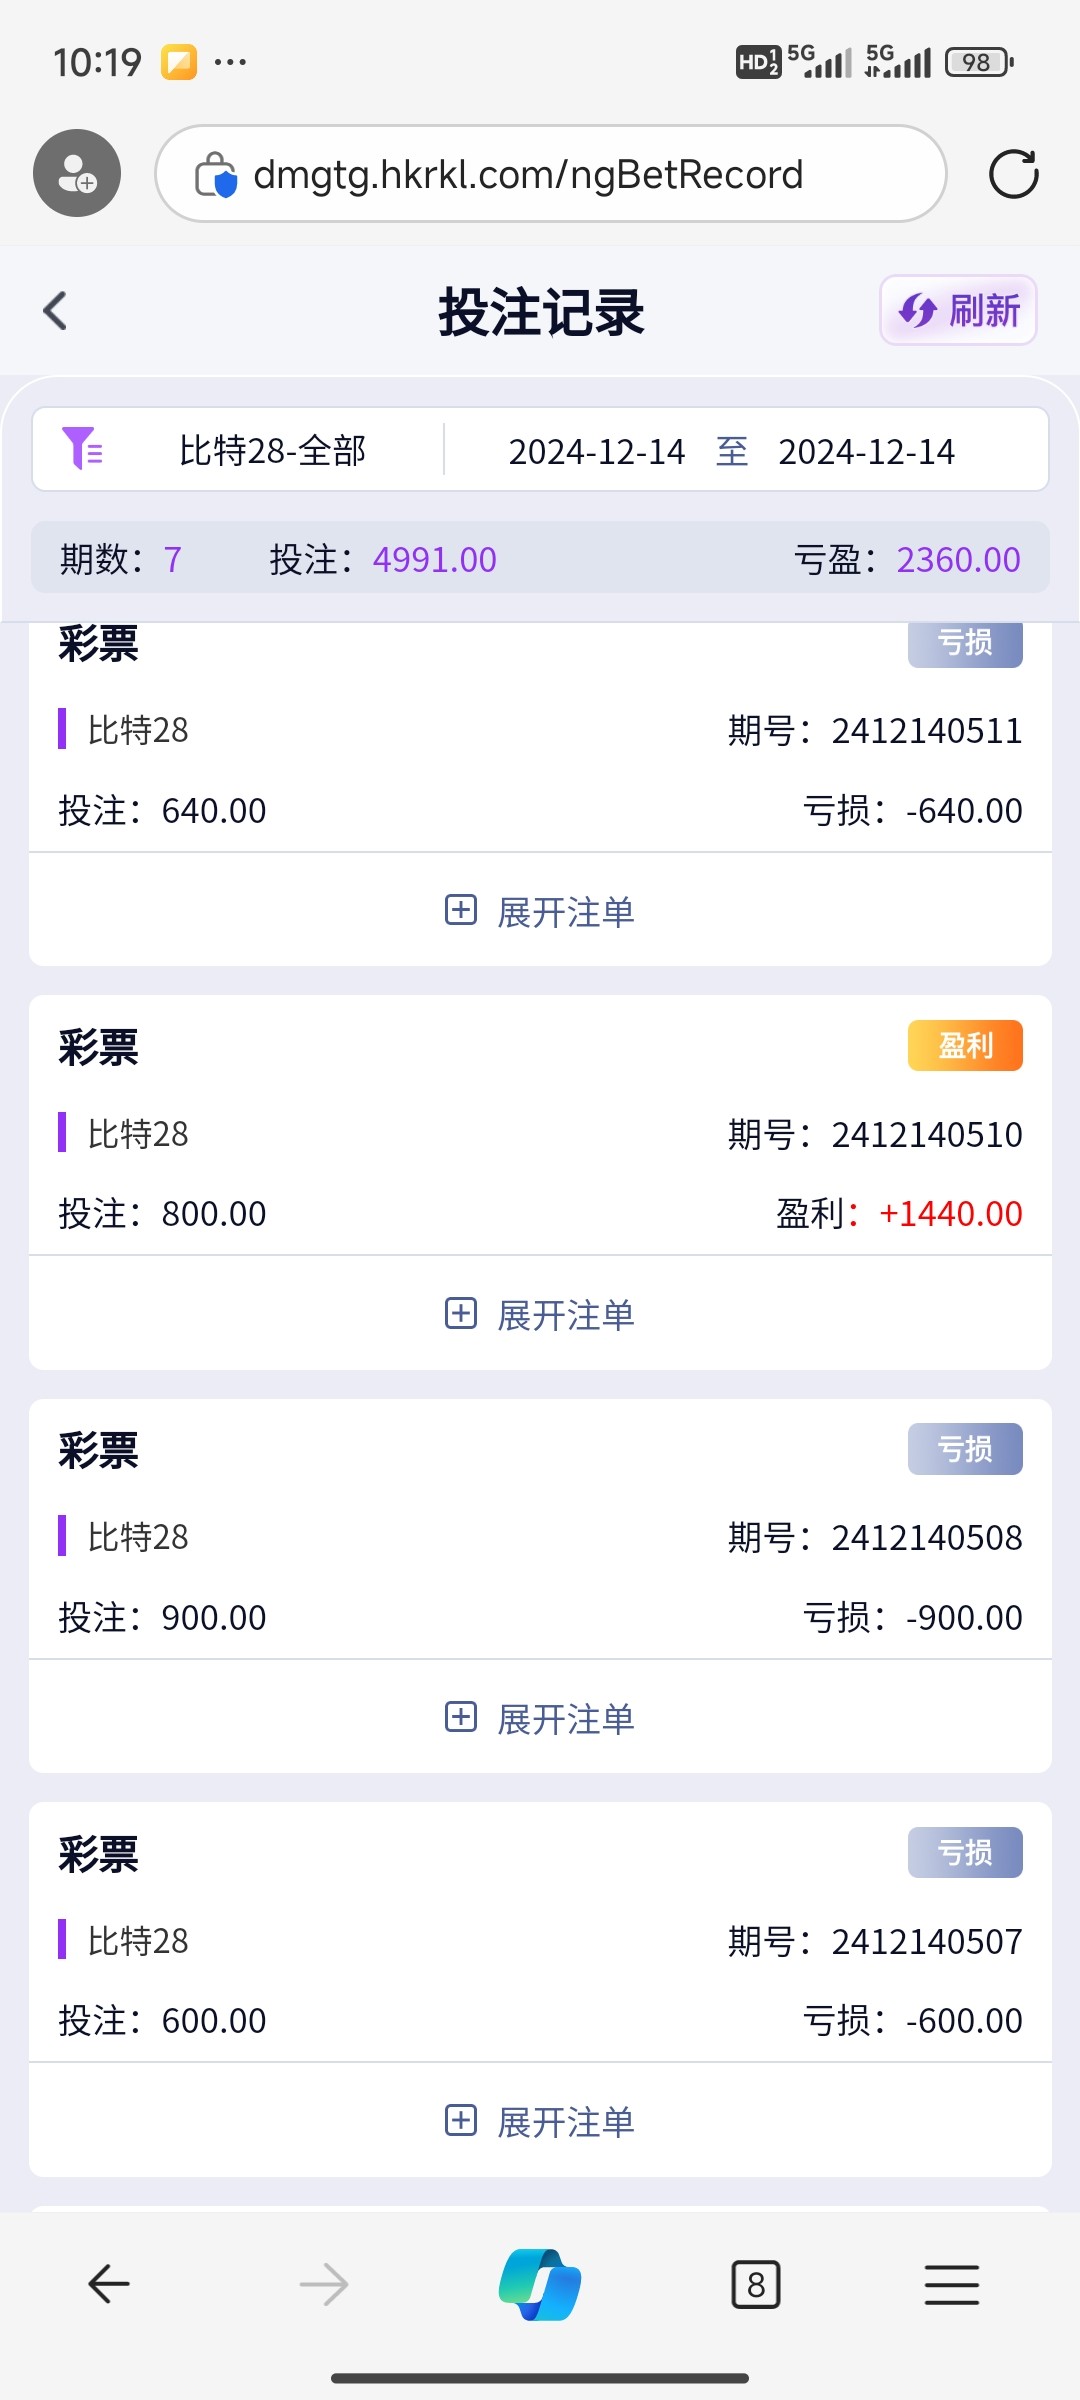The image size is (1080, 2400).
Task: Expand bet slip for period 2412140511
Action: (x=540, y=911)
